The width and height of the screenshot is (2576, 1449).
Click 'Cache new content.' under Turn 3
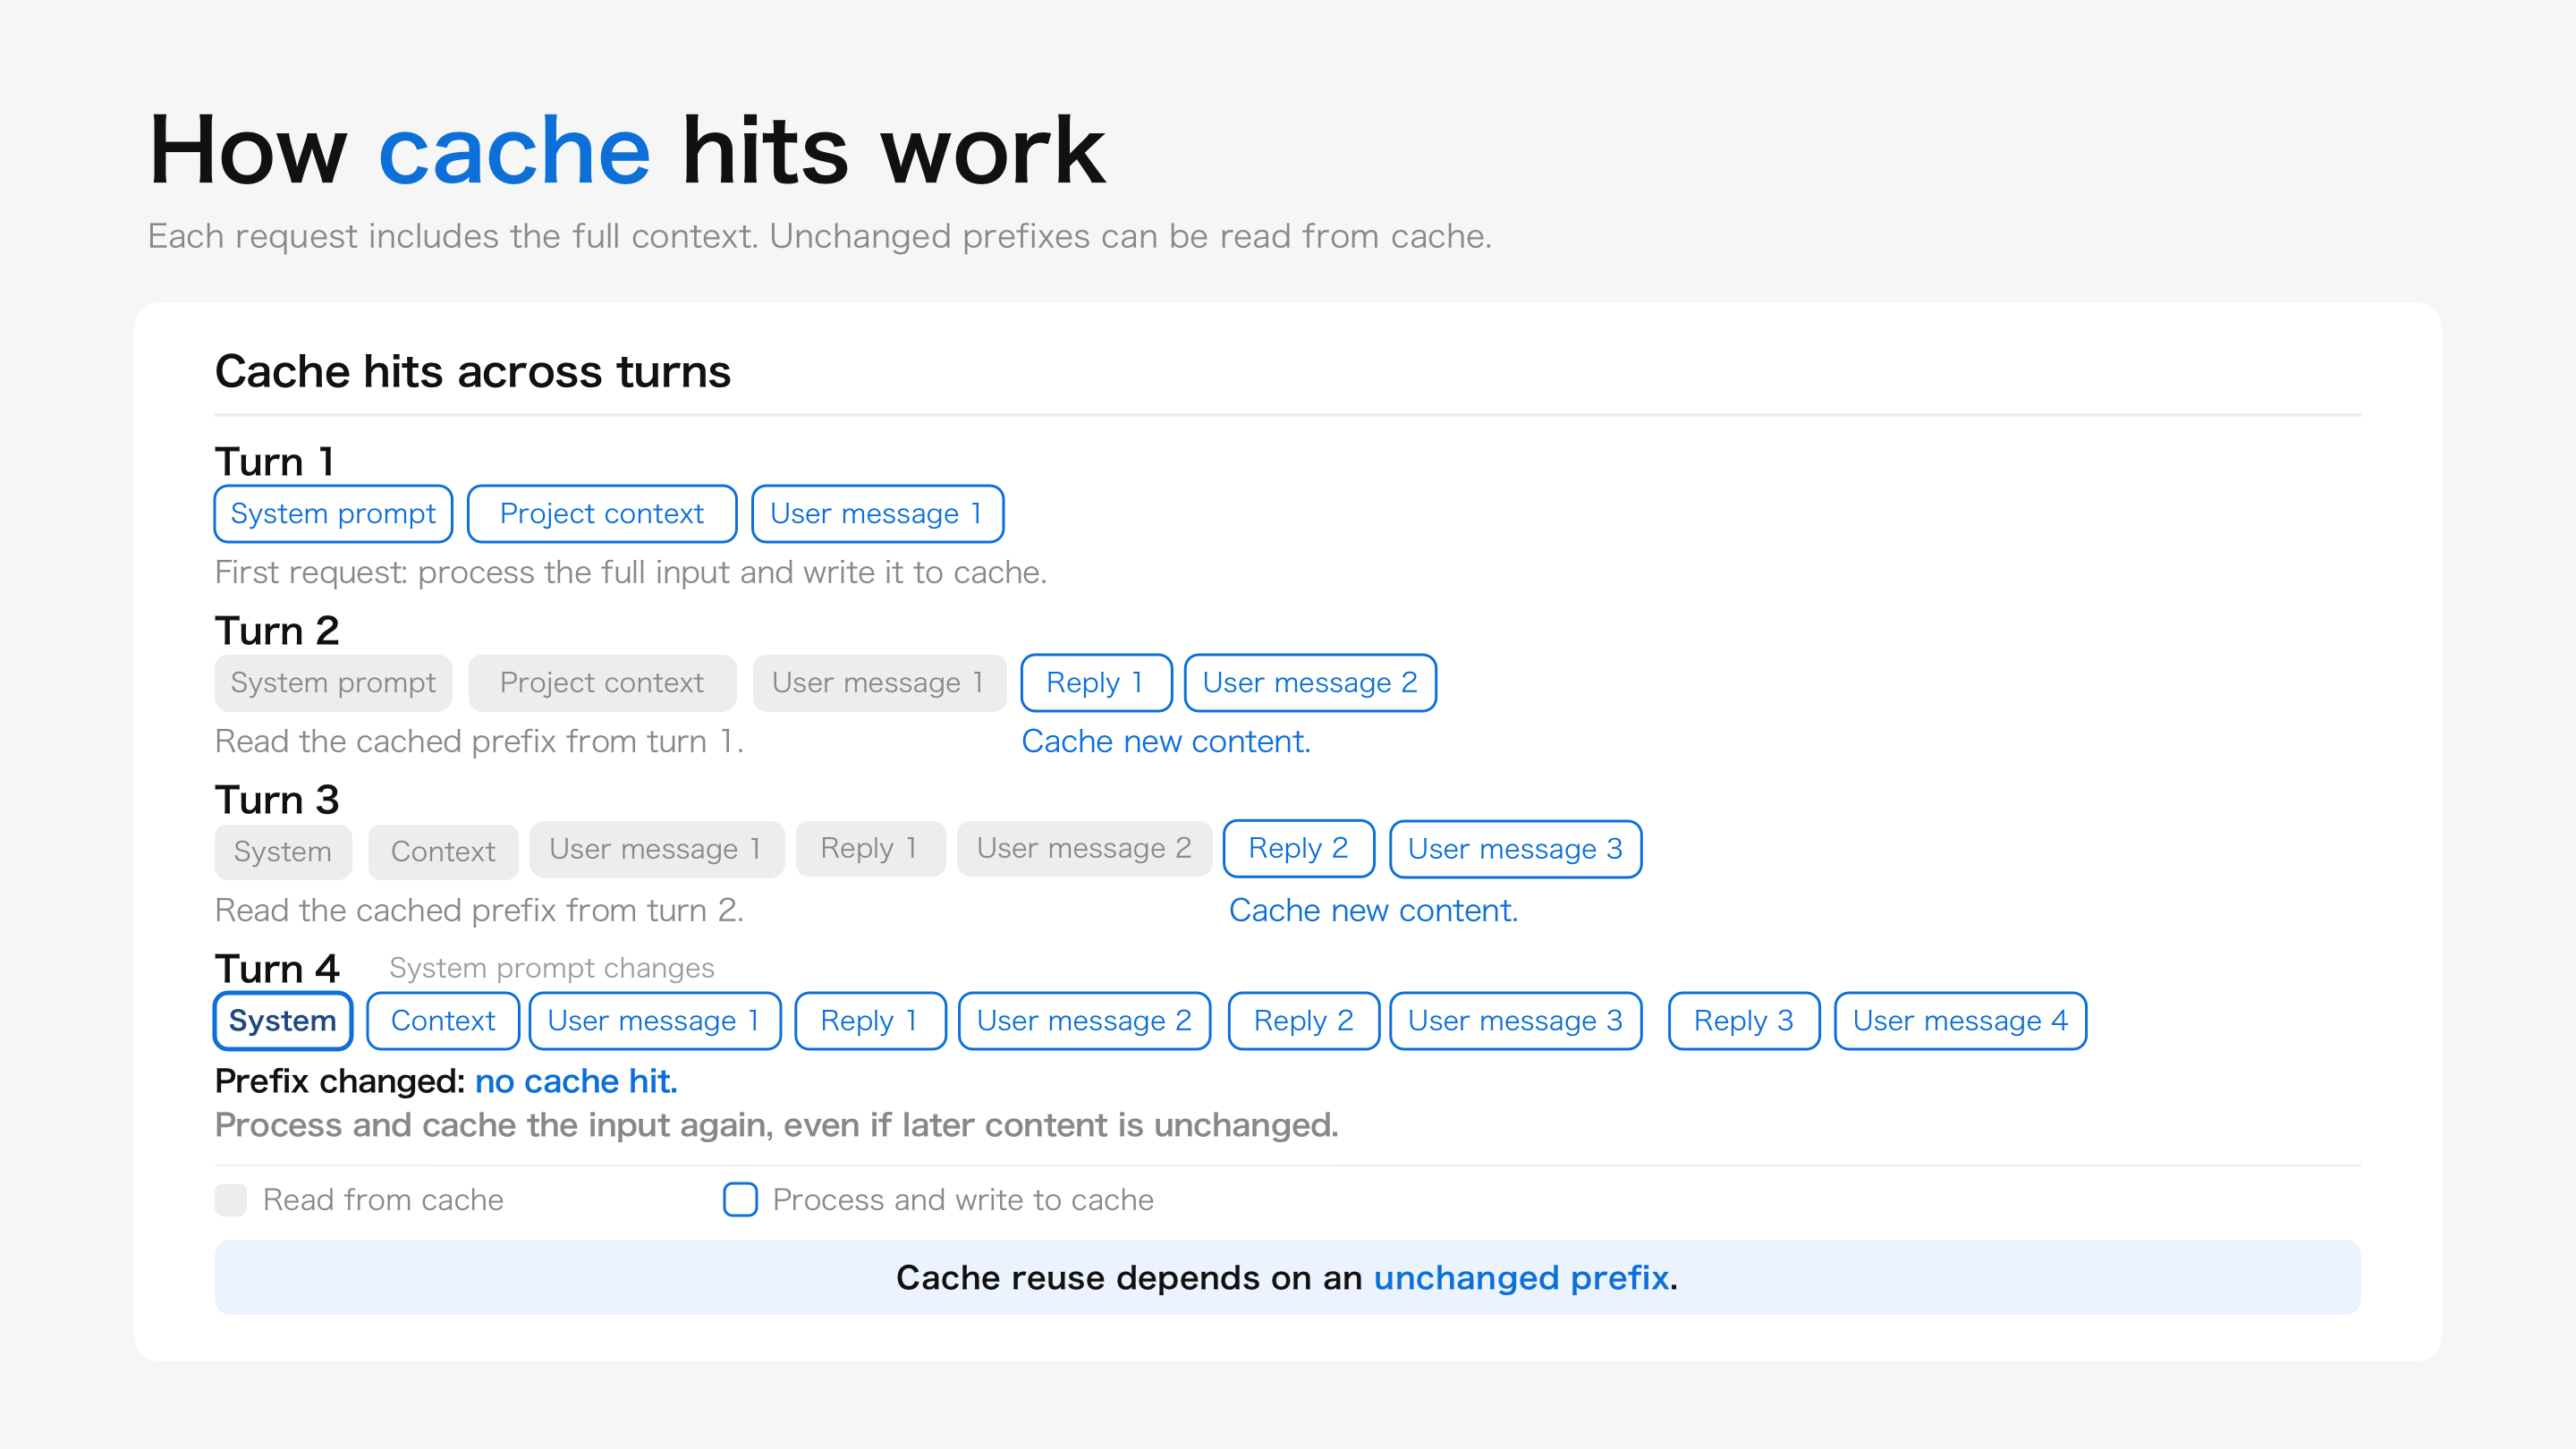1373,910
